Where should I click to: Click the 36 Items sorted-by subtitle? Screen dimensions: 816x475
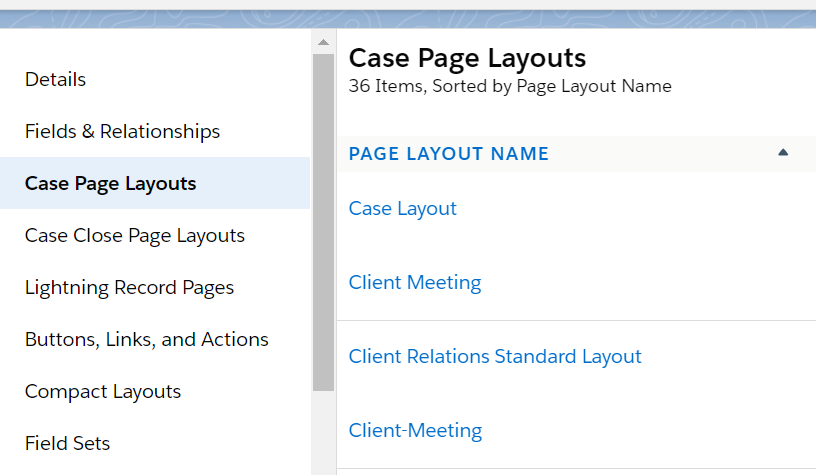click(x=510, y=86)
